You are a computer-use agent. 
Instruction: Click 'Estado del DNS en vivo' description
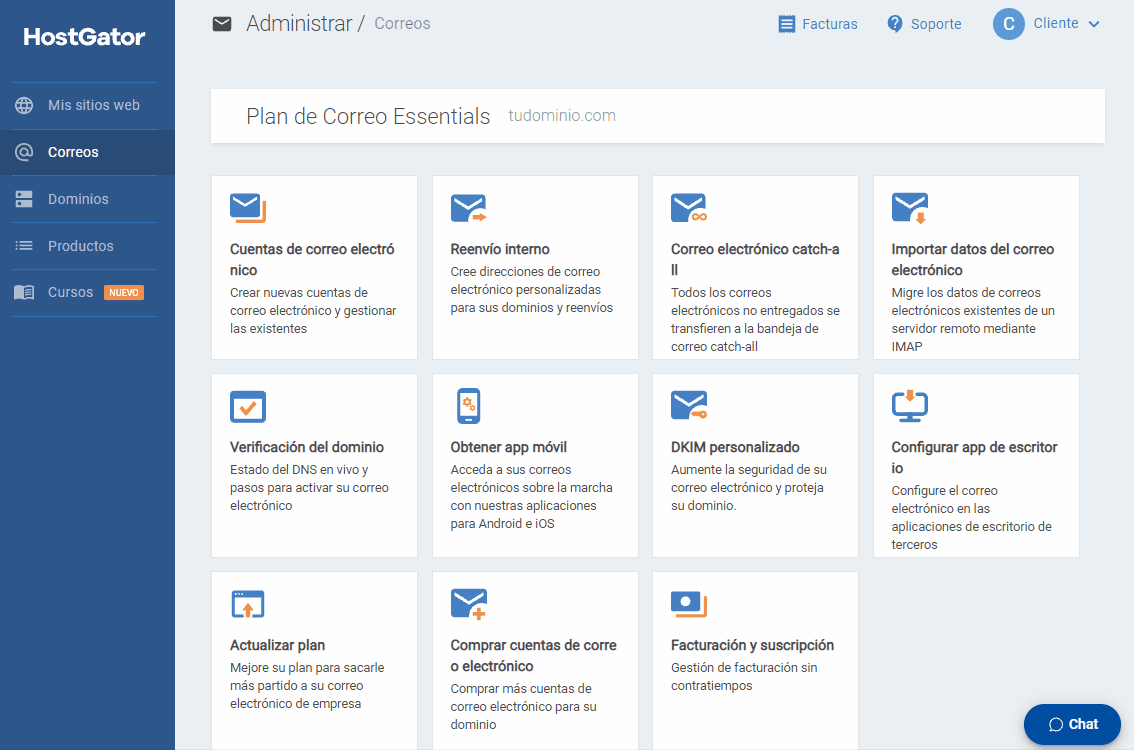(x=309, y=487)
